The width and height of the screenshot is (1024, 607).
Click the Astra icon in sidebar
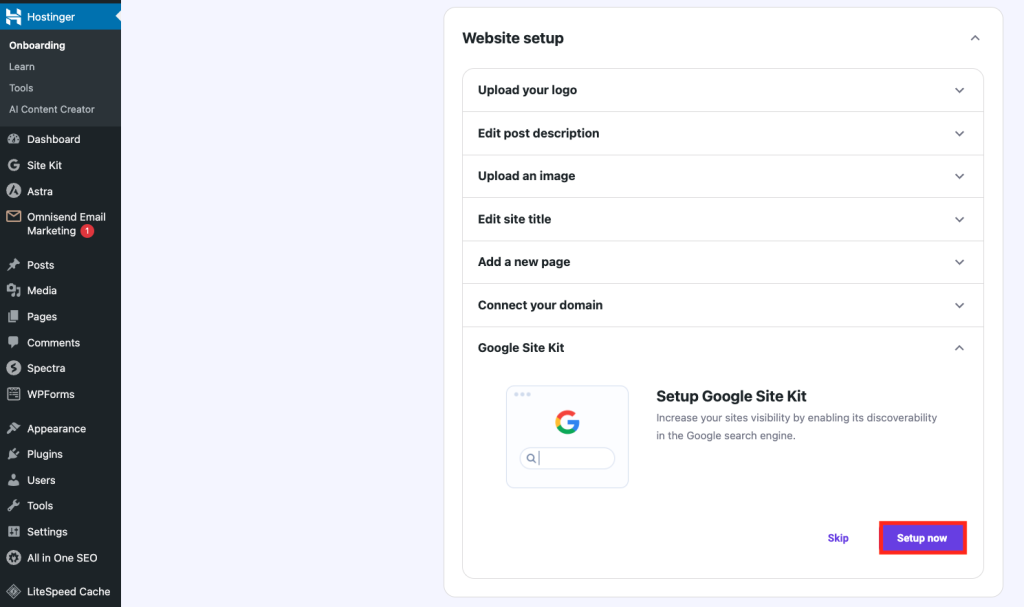[x=14, y=191]
